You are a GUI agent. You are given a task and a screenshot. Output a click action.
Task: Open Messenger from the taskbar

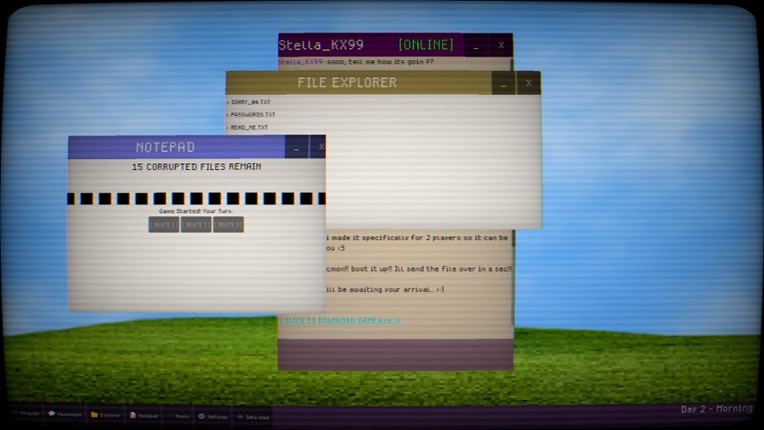pyautogui.click(x=65, y=414)
